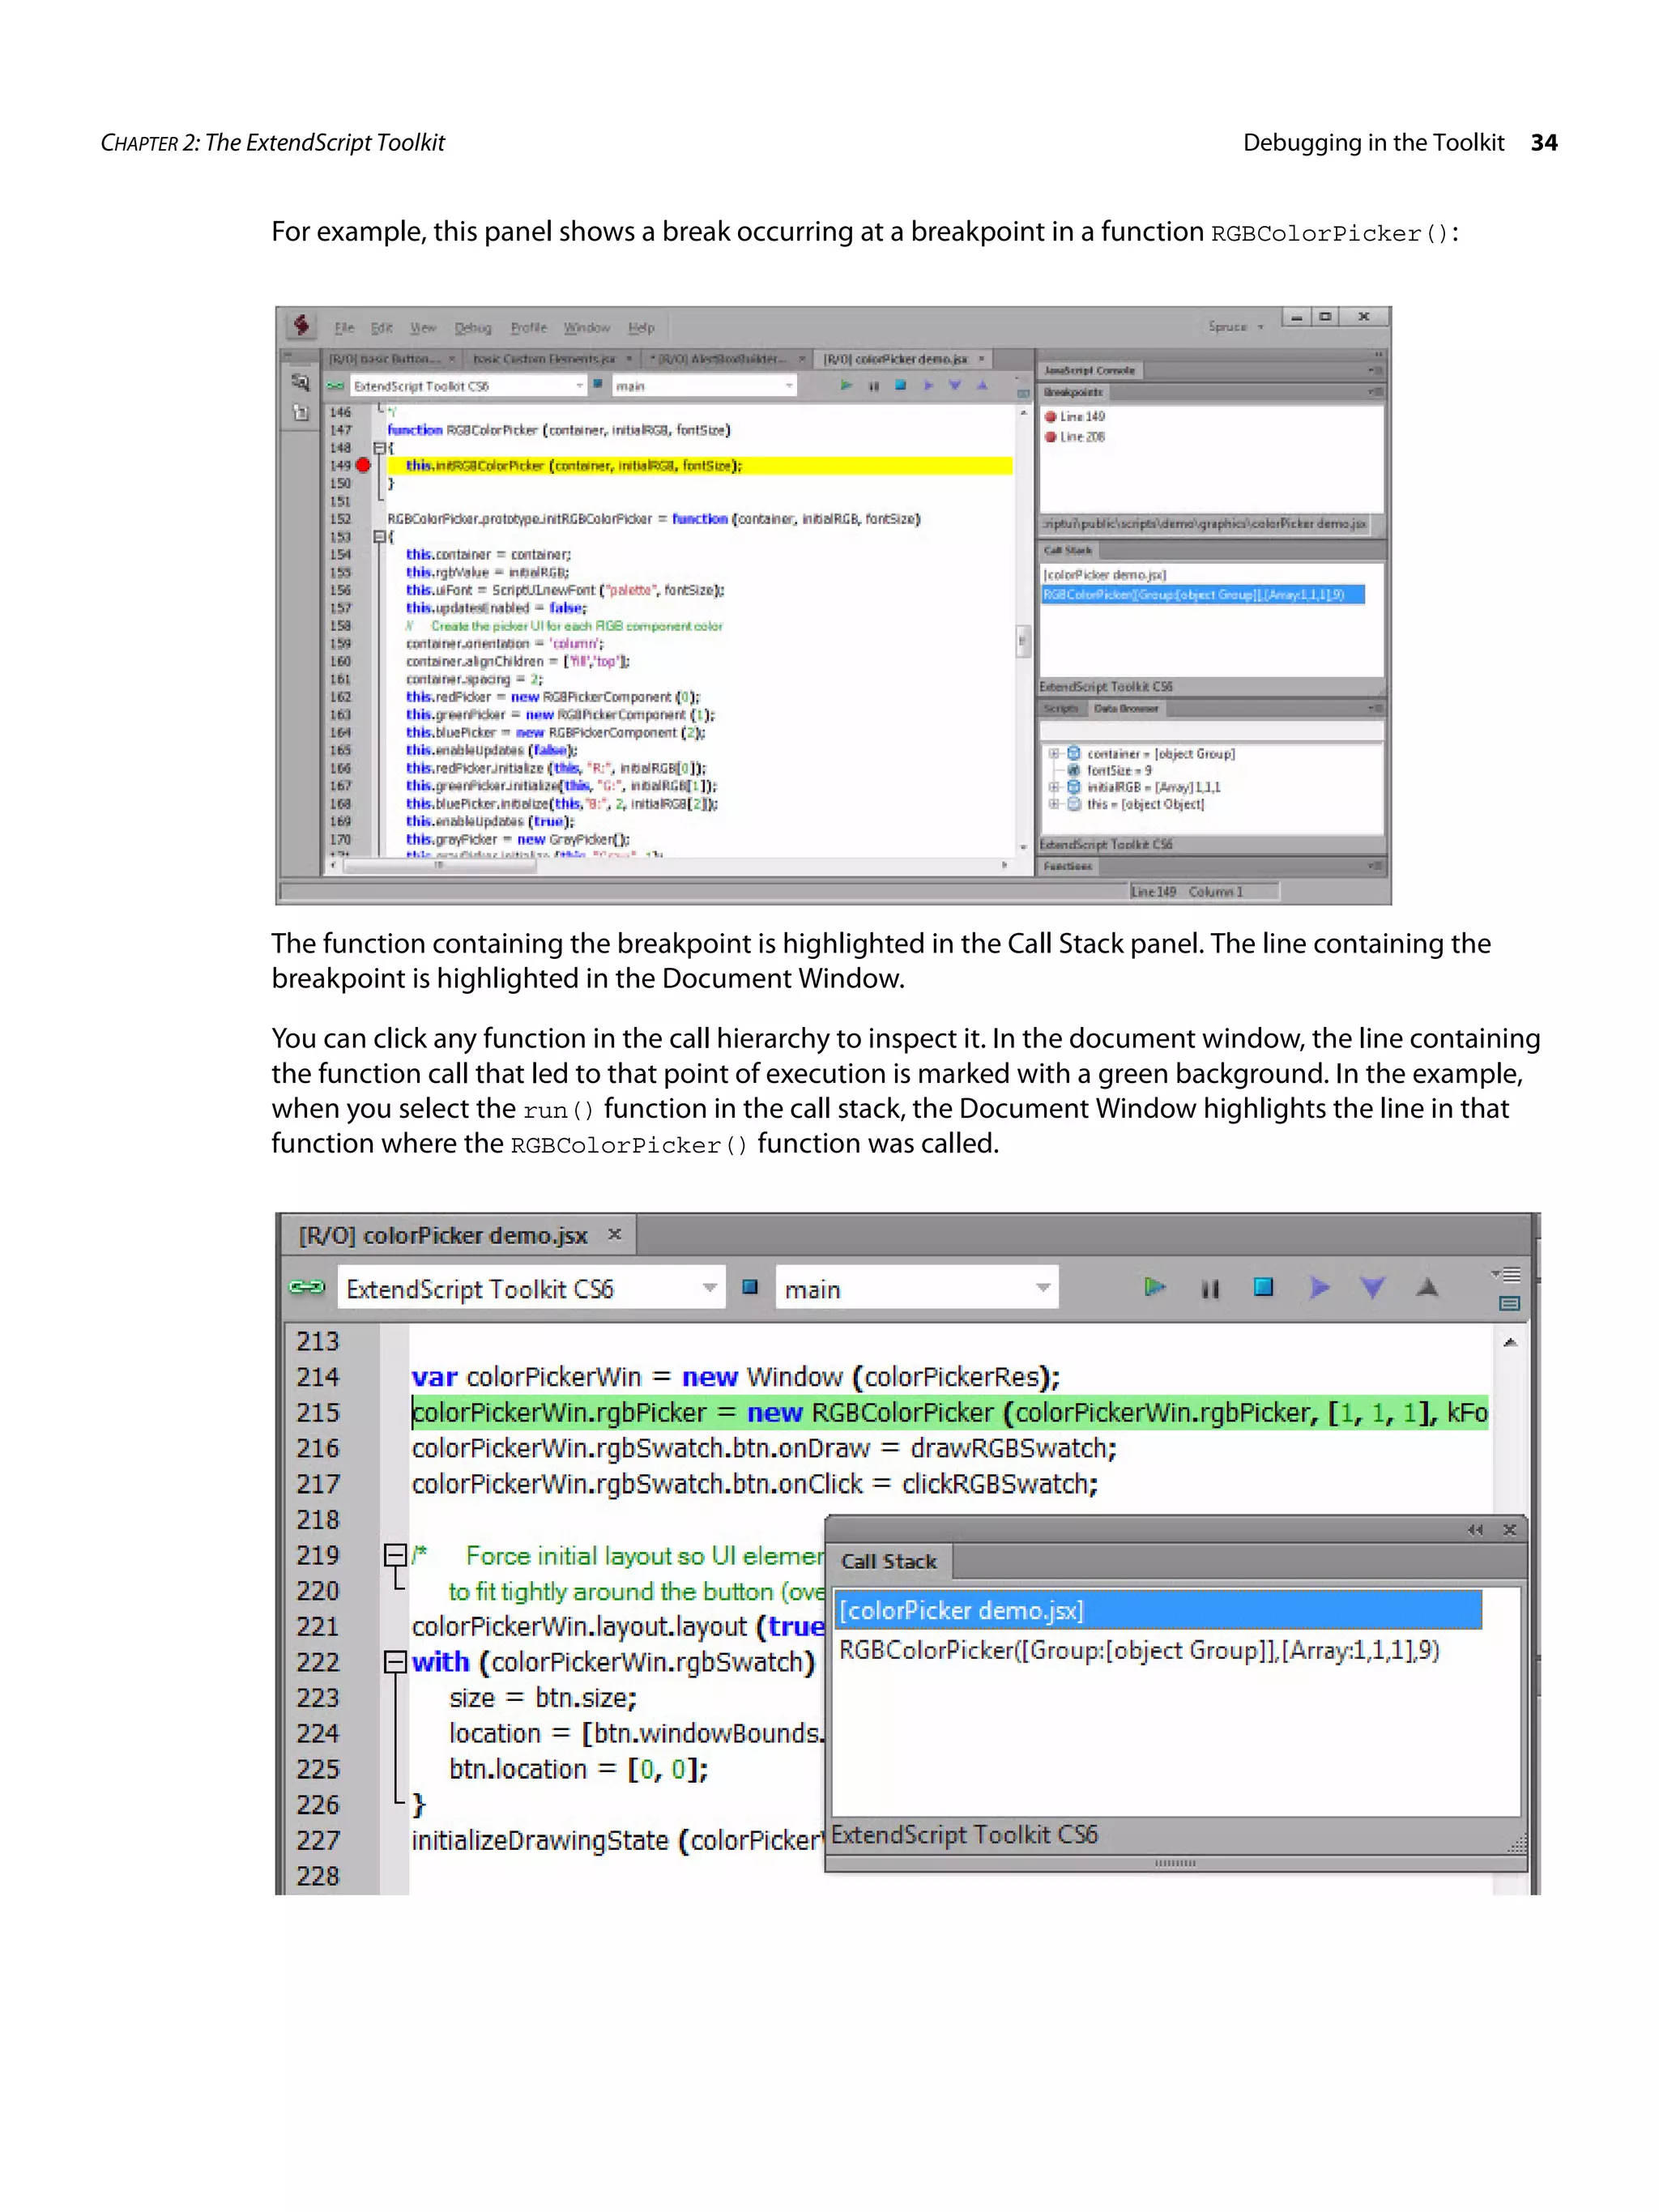Collapse the floating Call Stack panel to icons
Viewport: 1659px width, 2212px height.
pyautogui.click(x=1475, y=1529)
